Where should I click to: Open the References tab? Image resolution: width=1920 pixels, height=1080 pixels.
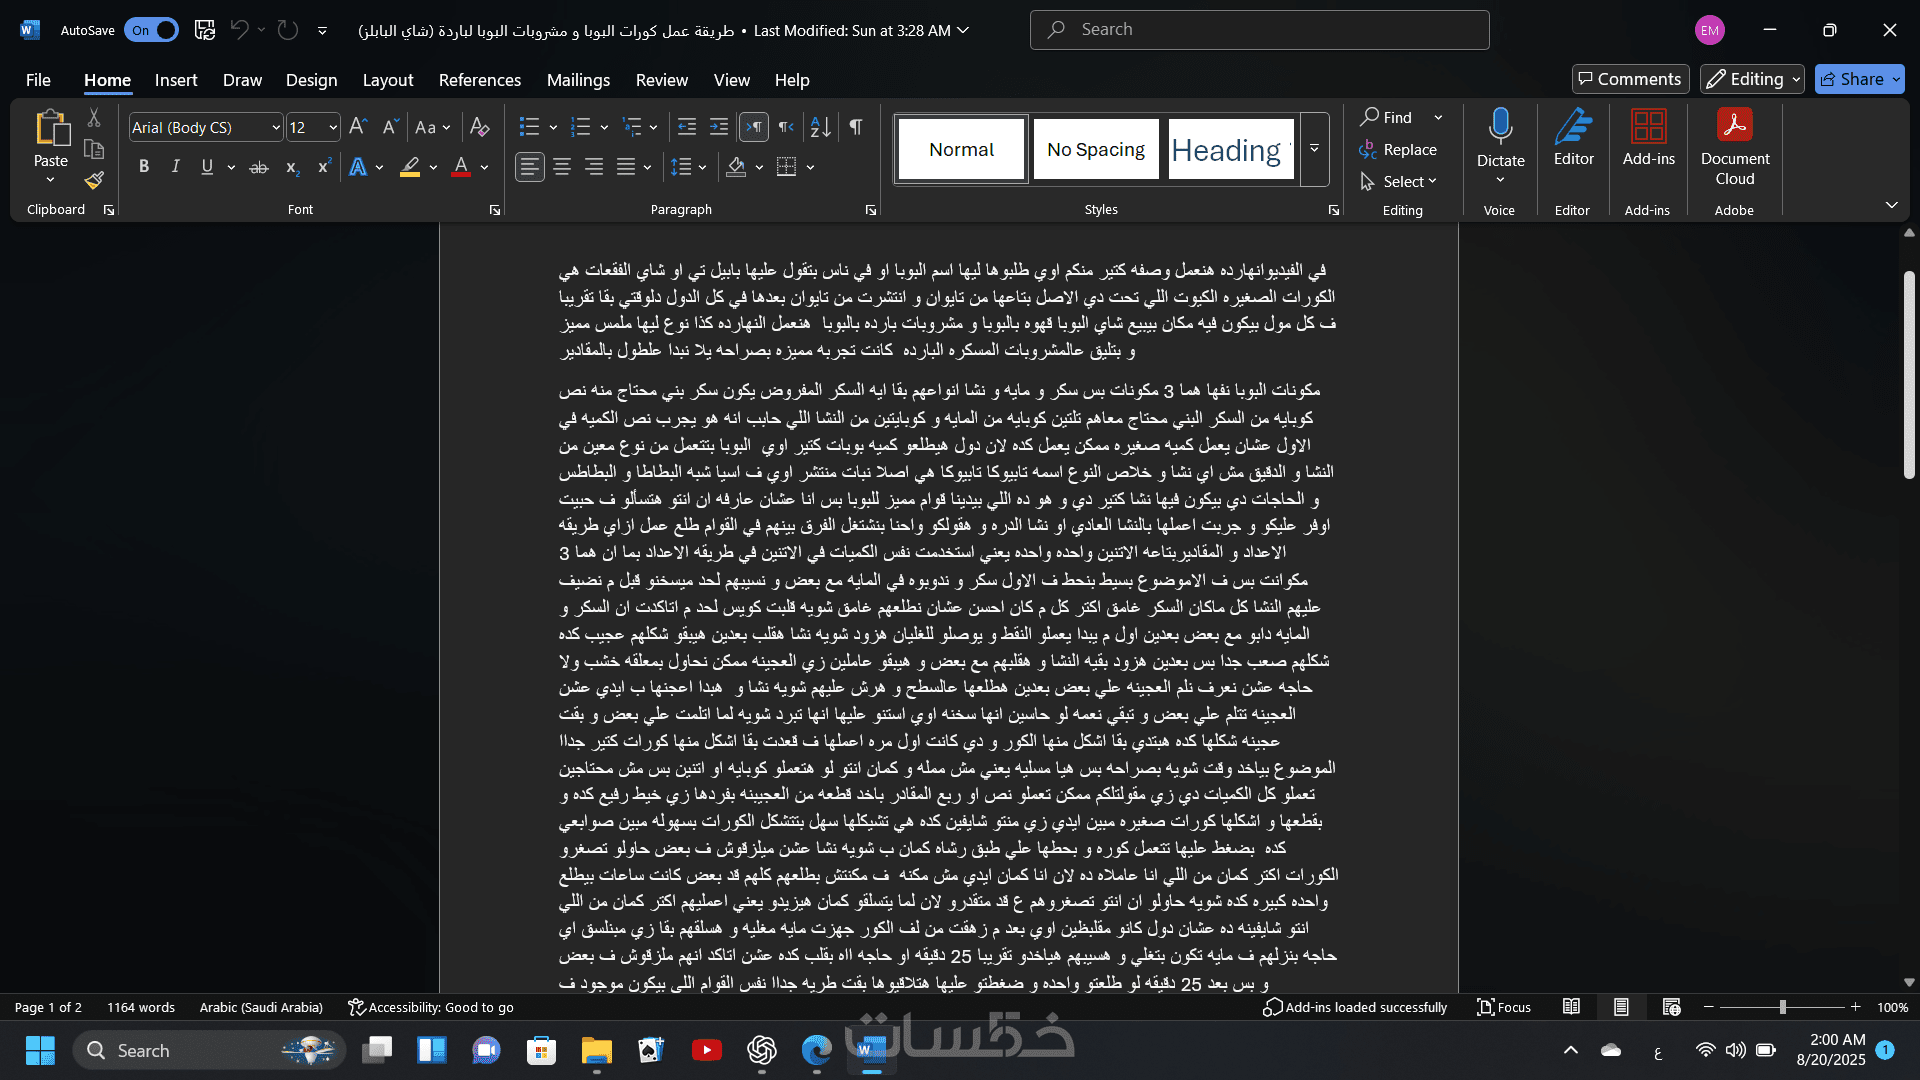tap(479, 80)
